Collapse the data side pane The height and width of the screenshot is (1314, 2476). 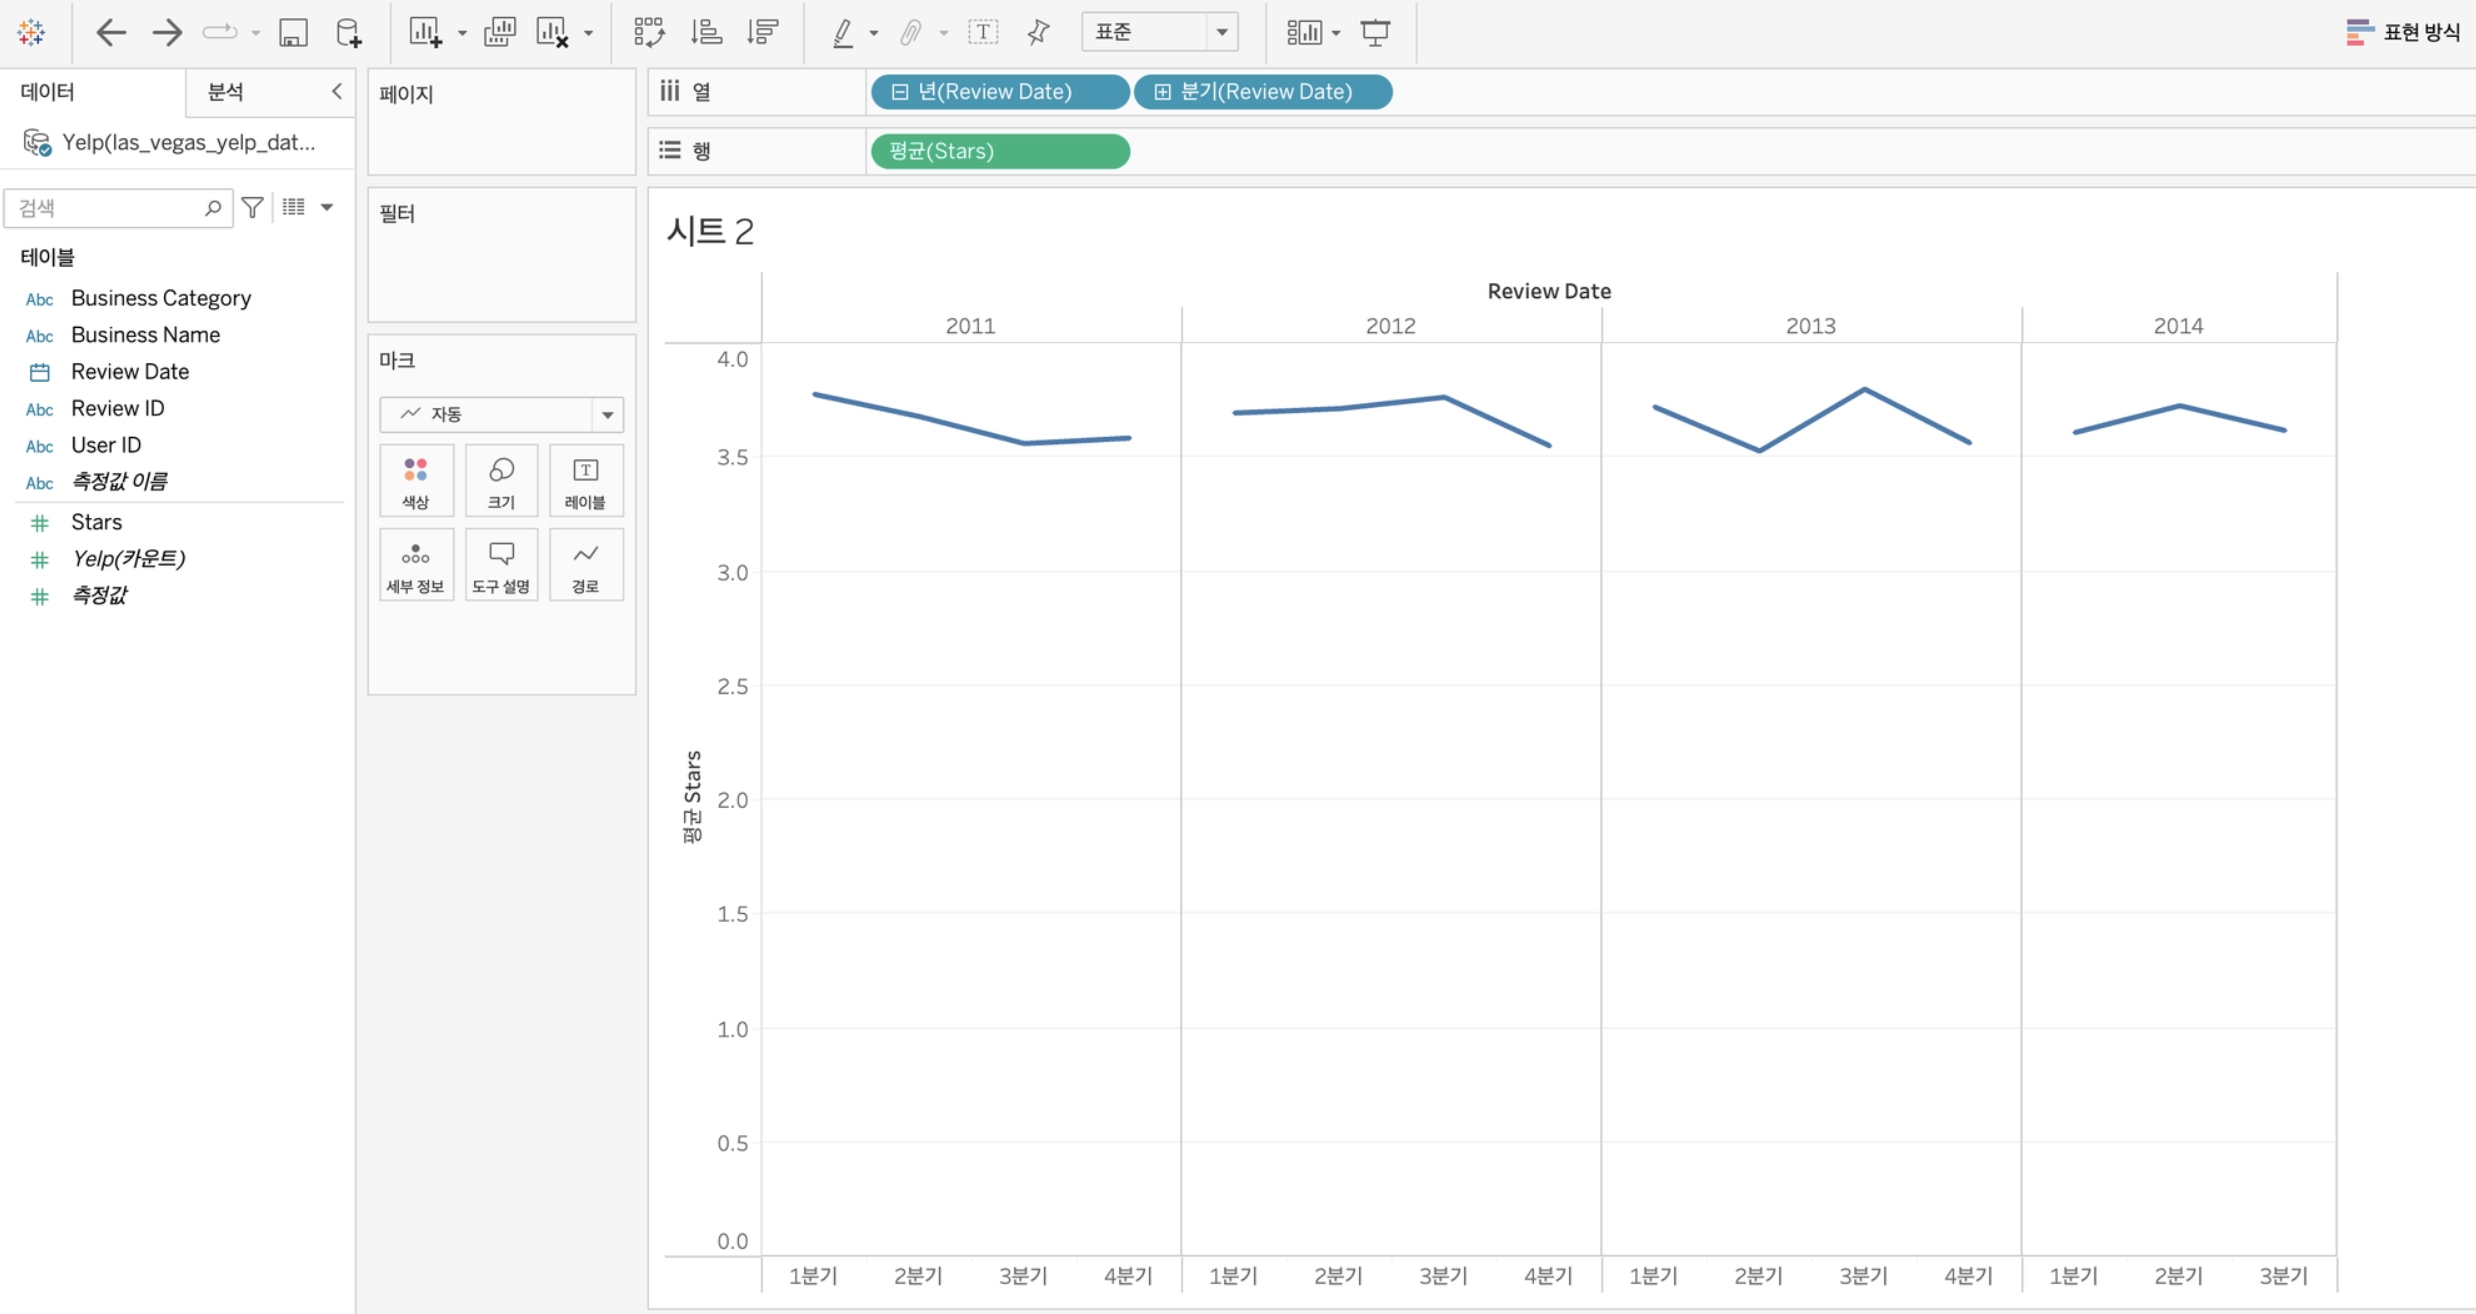pos(337,91)
